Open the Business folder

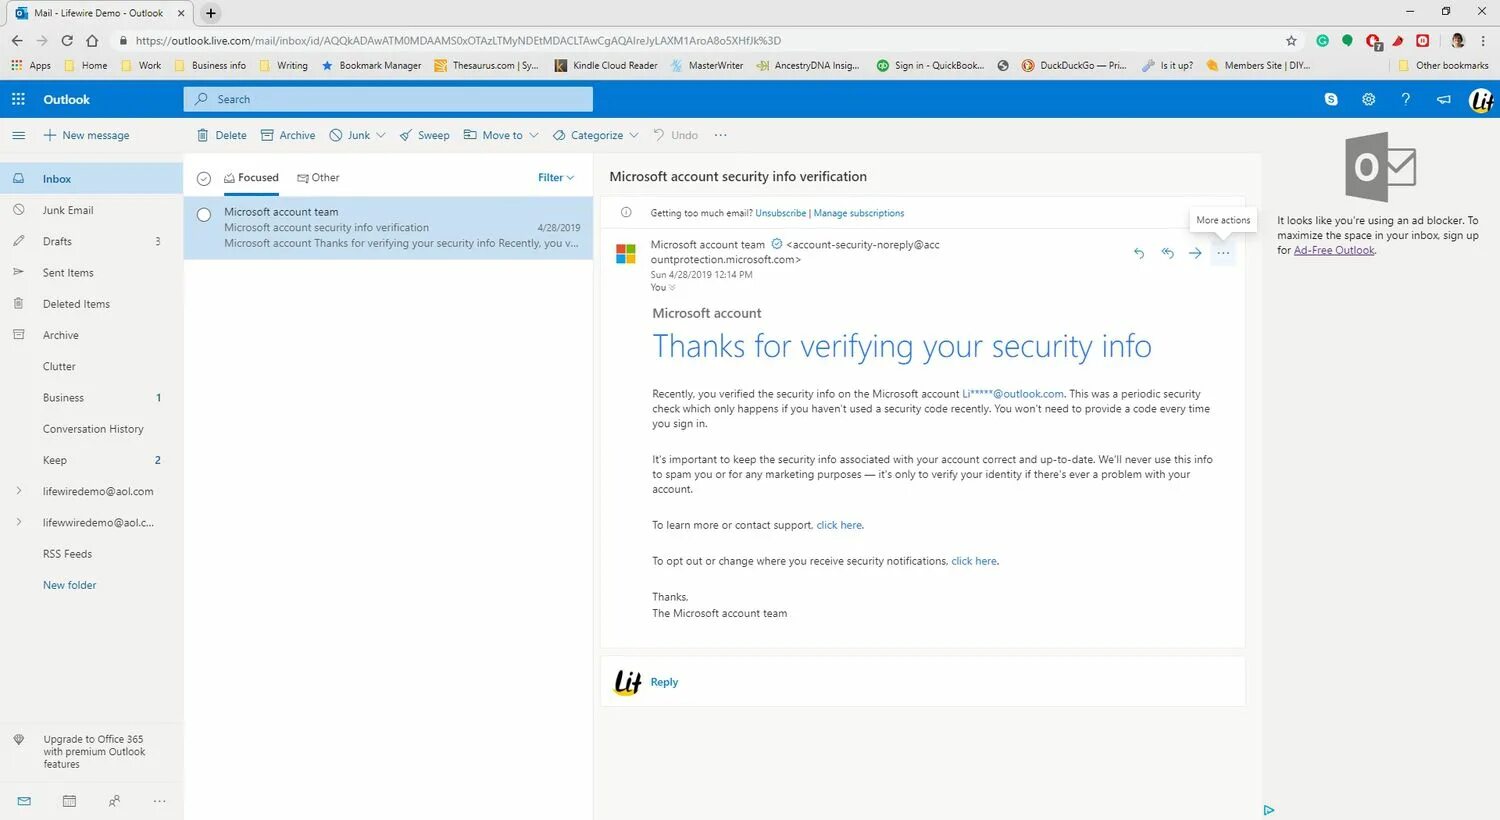click(x=91, y=397)
